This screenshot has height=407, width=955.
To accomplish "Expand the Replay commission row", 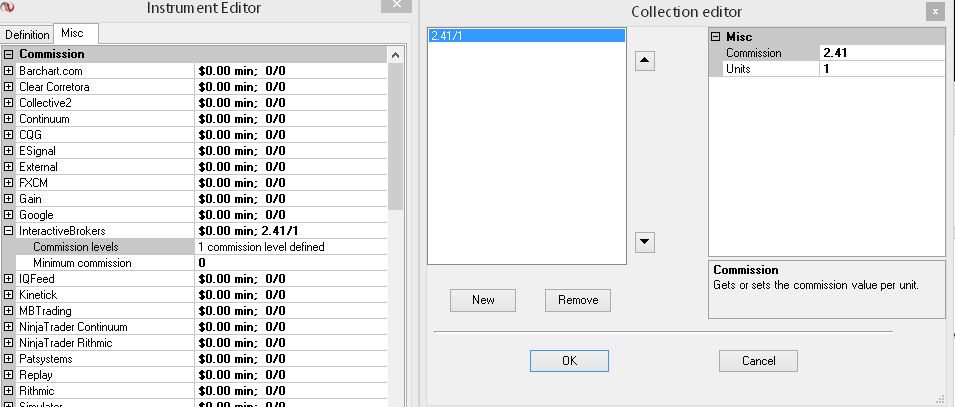I will (9, 375).
